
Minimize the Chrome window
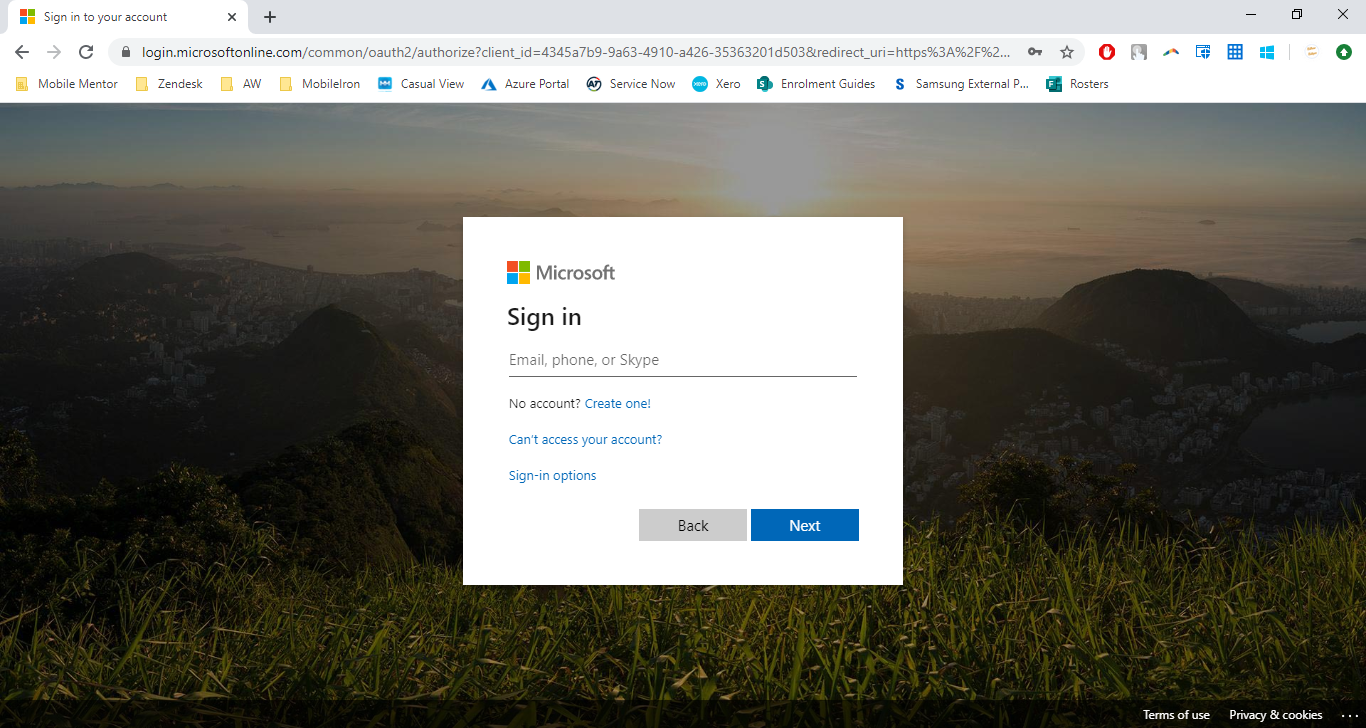[1252, 14]
